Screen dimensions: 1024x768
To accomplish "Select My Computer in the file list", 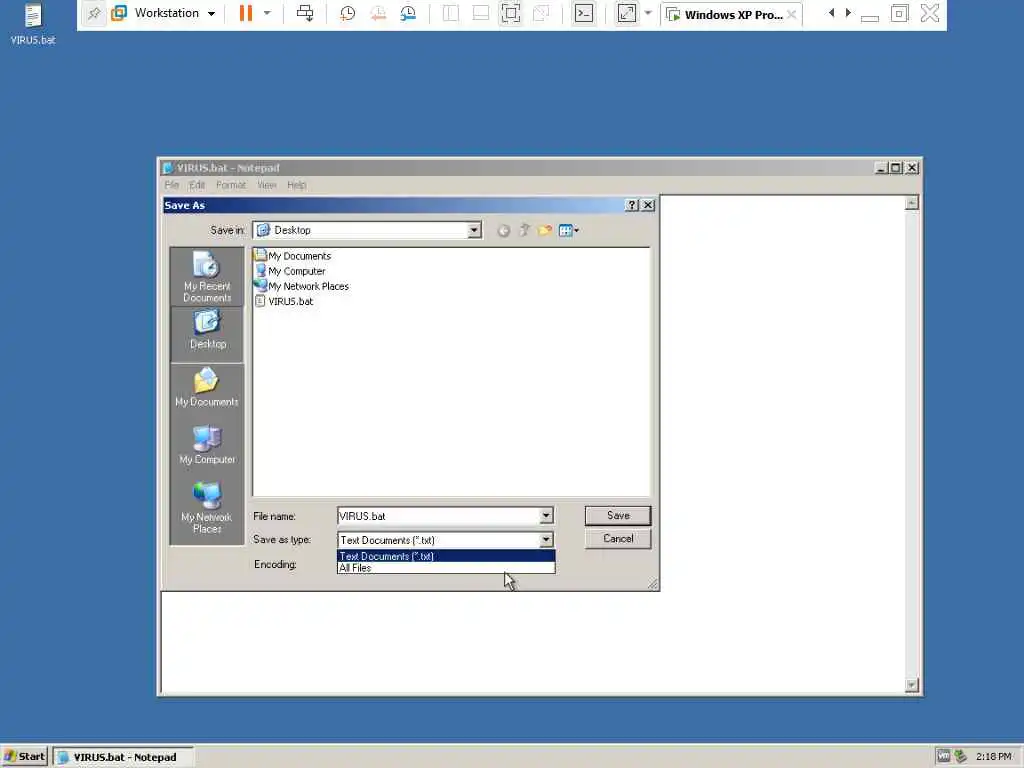I will click(x=290, y=271).
